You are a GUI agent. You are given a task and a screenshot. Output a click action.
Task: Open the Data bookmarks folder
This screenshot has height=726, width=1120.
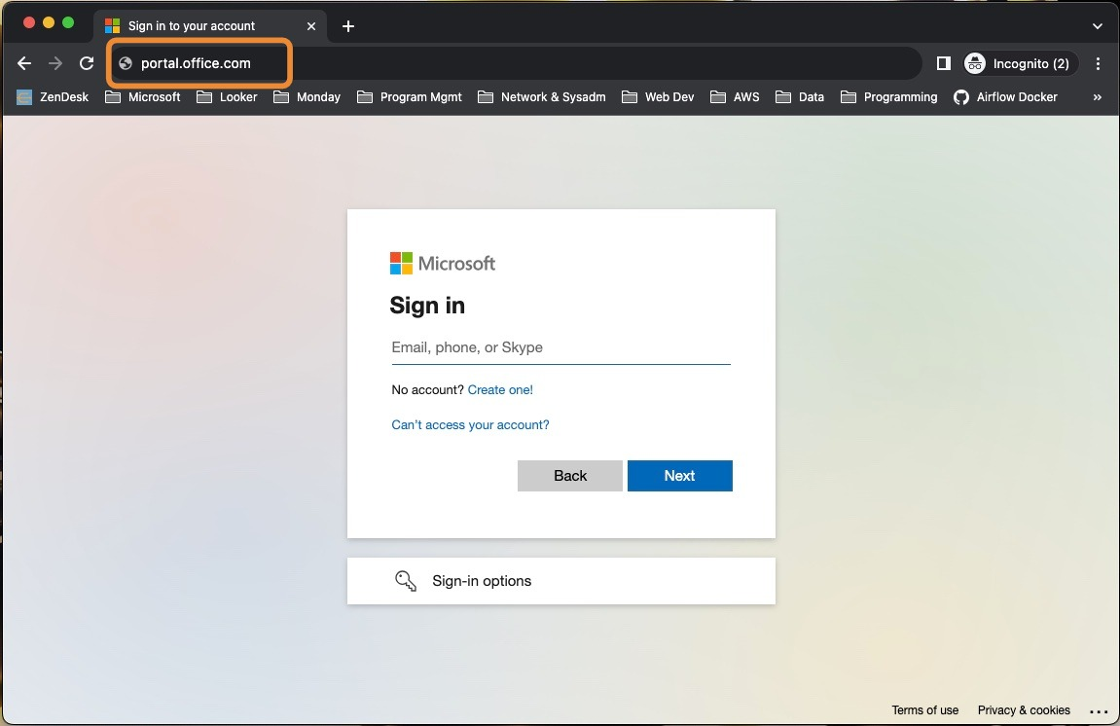tap(800, 97)
